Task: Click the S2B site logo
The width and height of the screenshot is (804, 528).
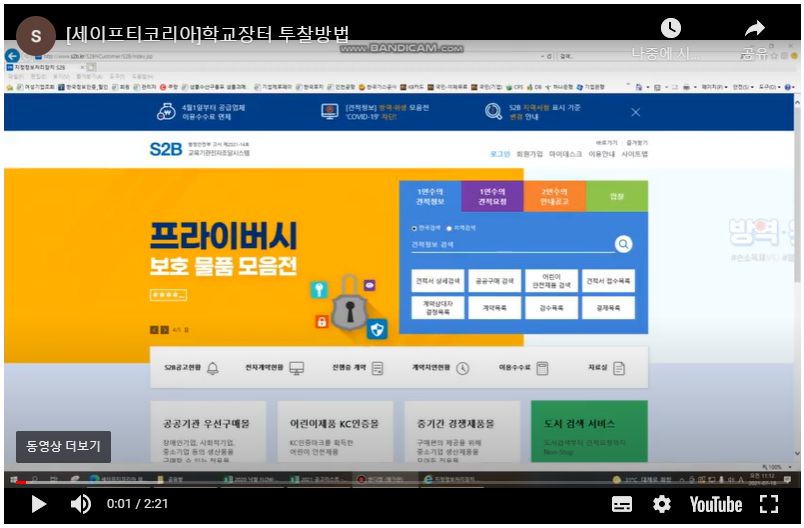Action: pyautogui.click(x=166, y=149)
